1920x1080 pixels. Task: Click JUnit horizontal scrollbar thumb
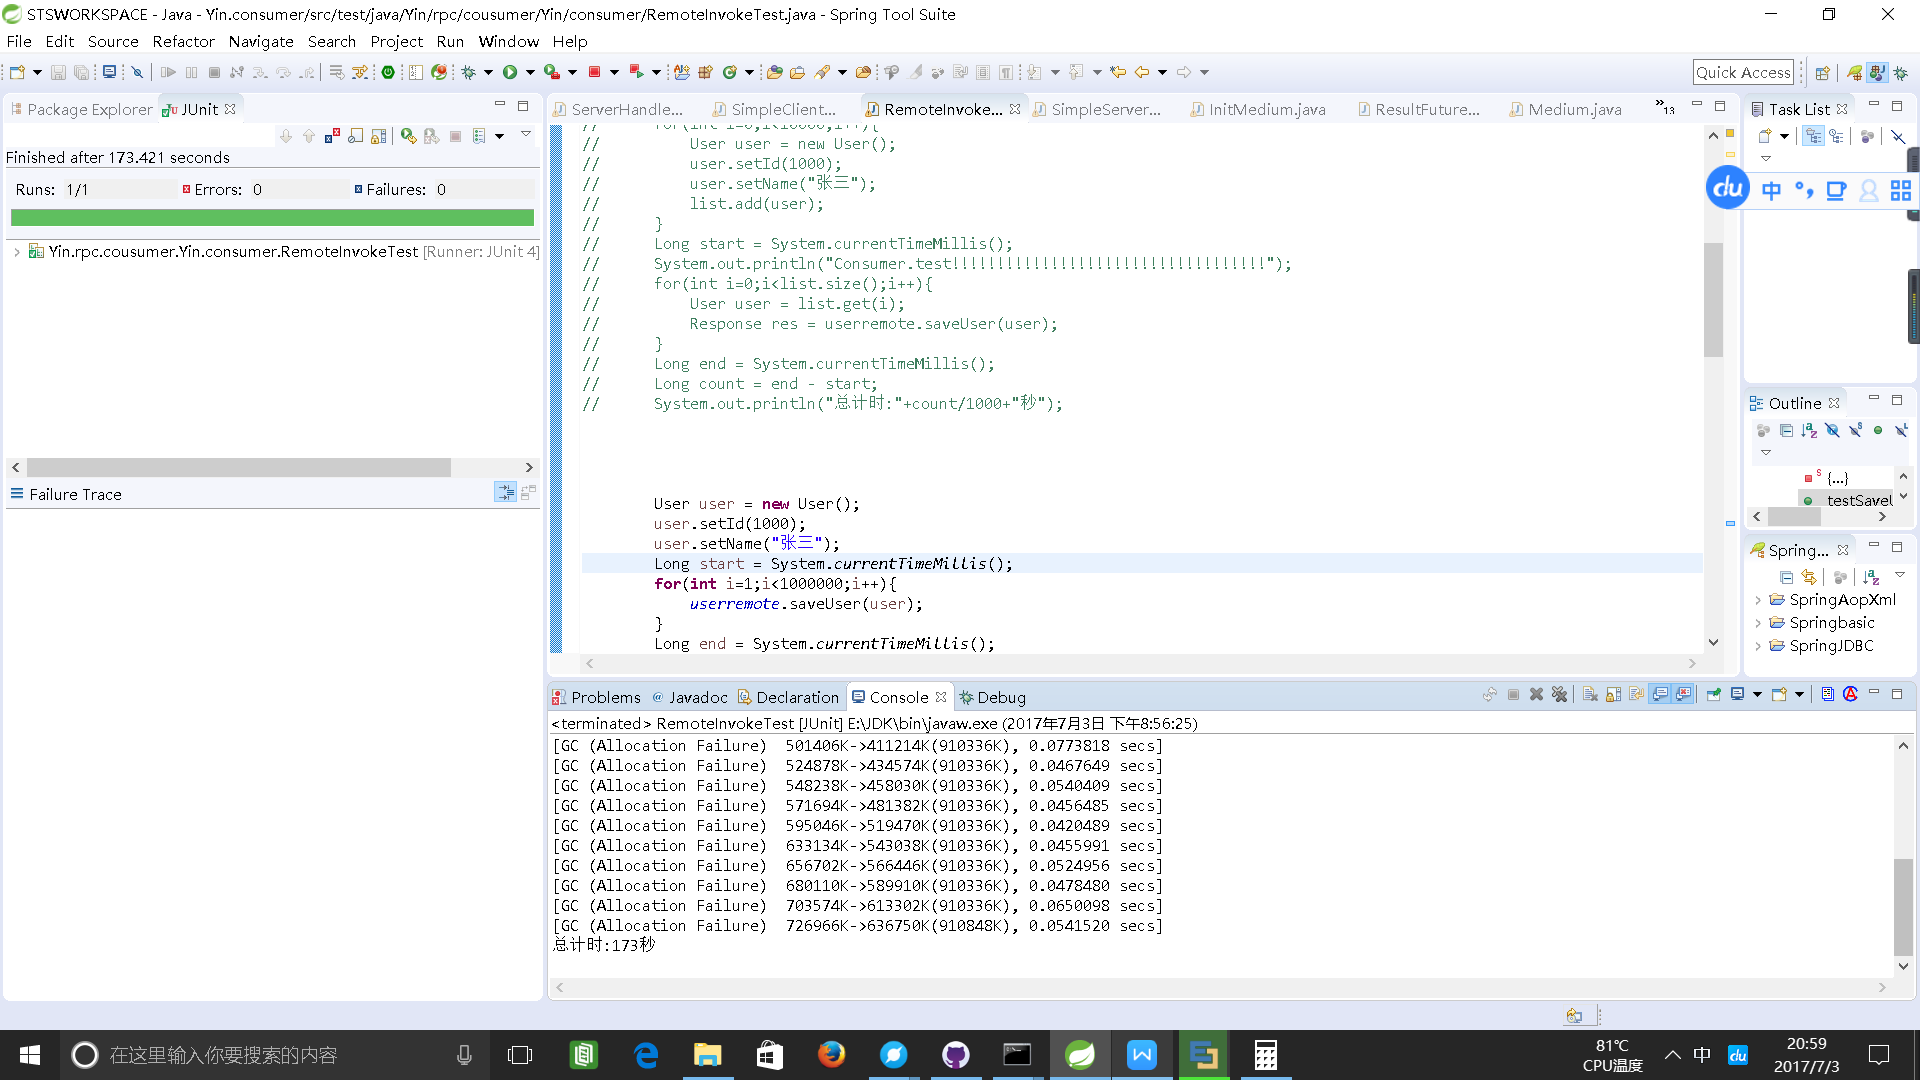point(238,467)
